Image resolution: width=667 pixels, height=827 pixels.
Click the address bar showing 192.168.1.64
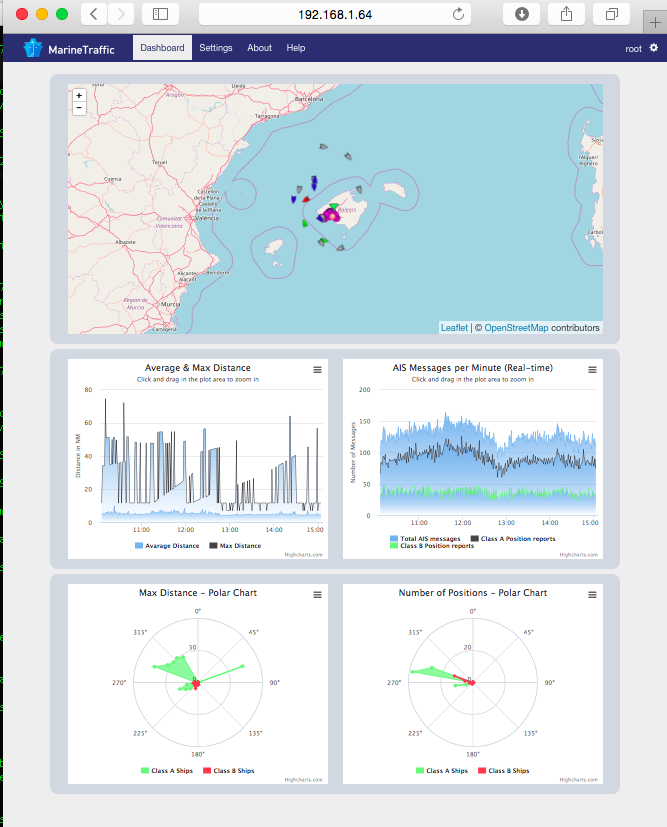335,14
